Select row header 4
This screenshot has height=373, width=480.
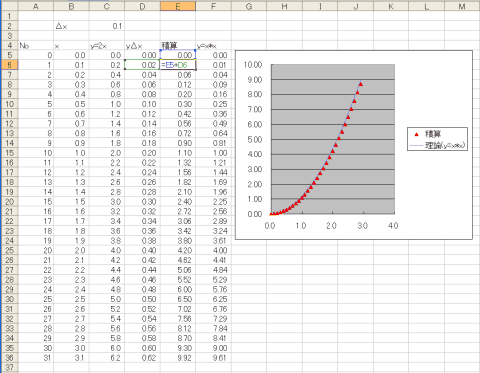9,45
